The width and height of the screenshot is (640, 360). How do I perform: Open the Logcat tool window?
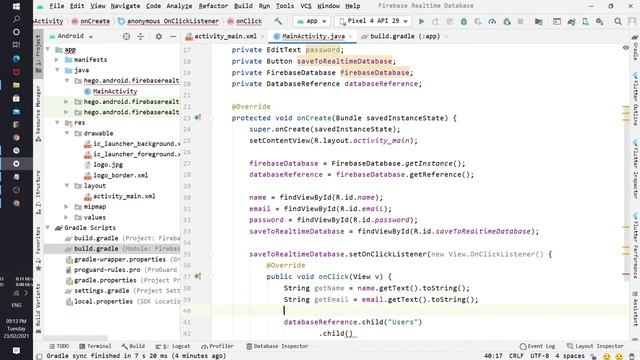173,346
